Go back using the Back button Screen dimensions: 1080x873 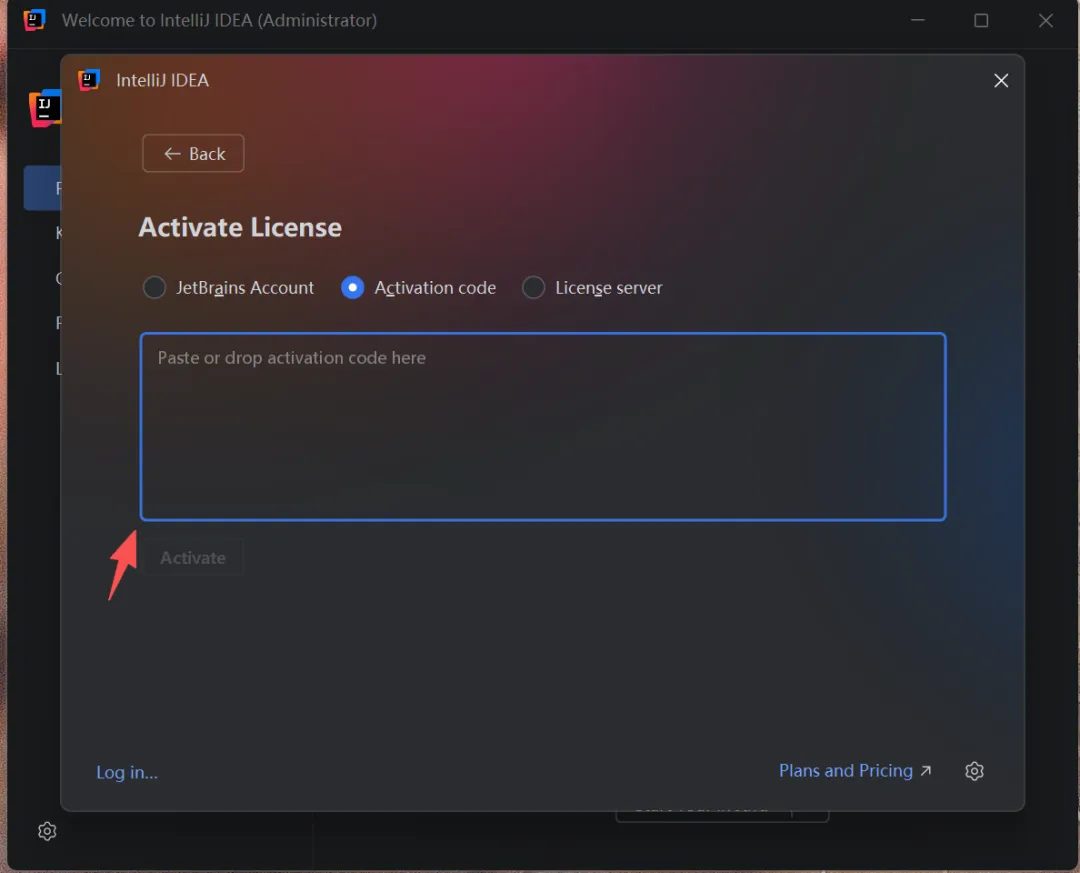click(x=193, y=154)
